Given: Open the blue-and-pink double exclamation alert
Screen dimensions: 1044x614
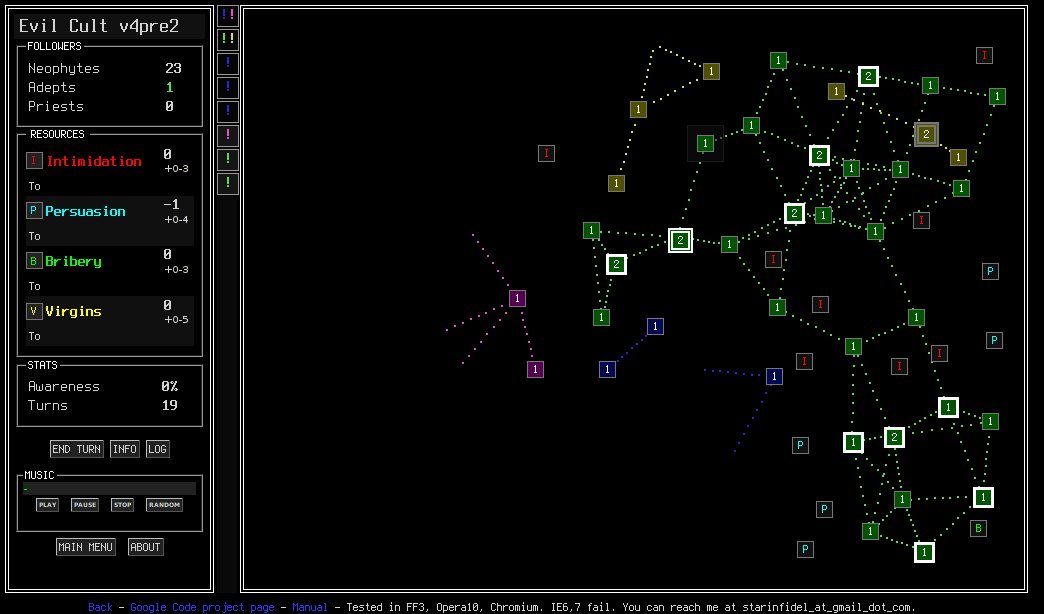Looking at the screenshot, I should [x=228, y=15].
